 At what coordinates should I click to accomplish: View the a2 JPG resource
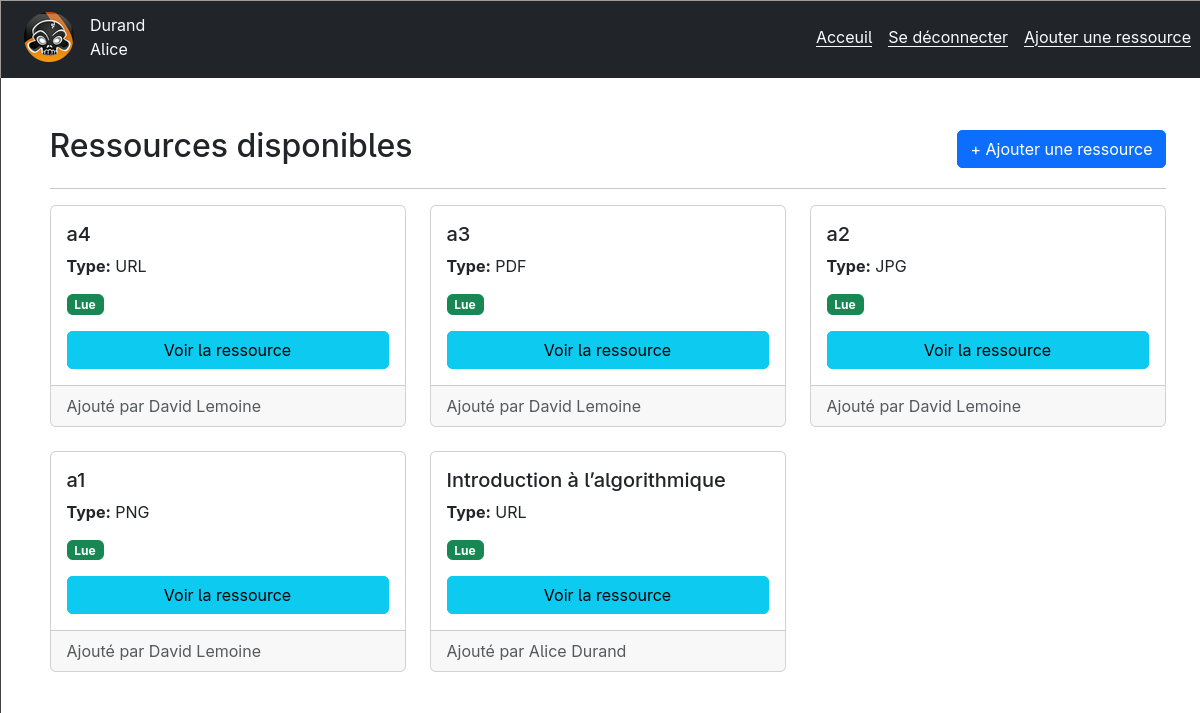point(987,350)
